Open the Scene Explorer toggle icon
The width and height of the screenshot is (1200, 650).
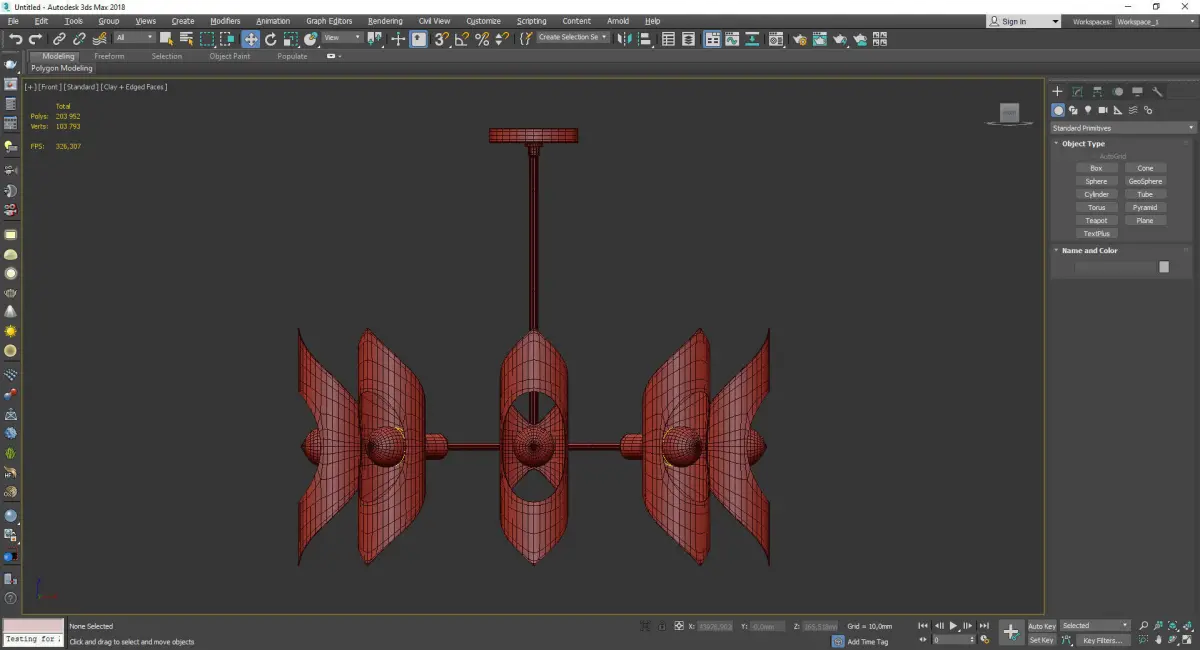[669, 39]
